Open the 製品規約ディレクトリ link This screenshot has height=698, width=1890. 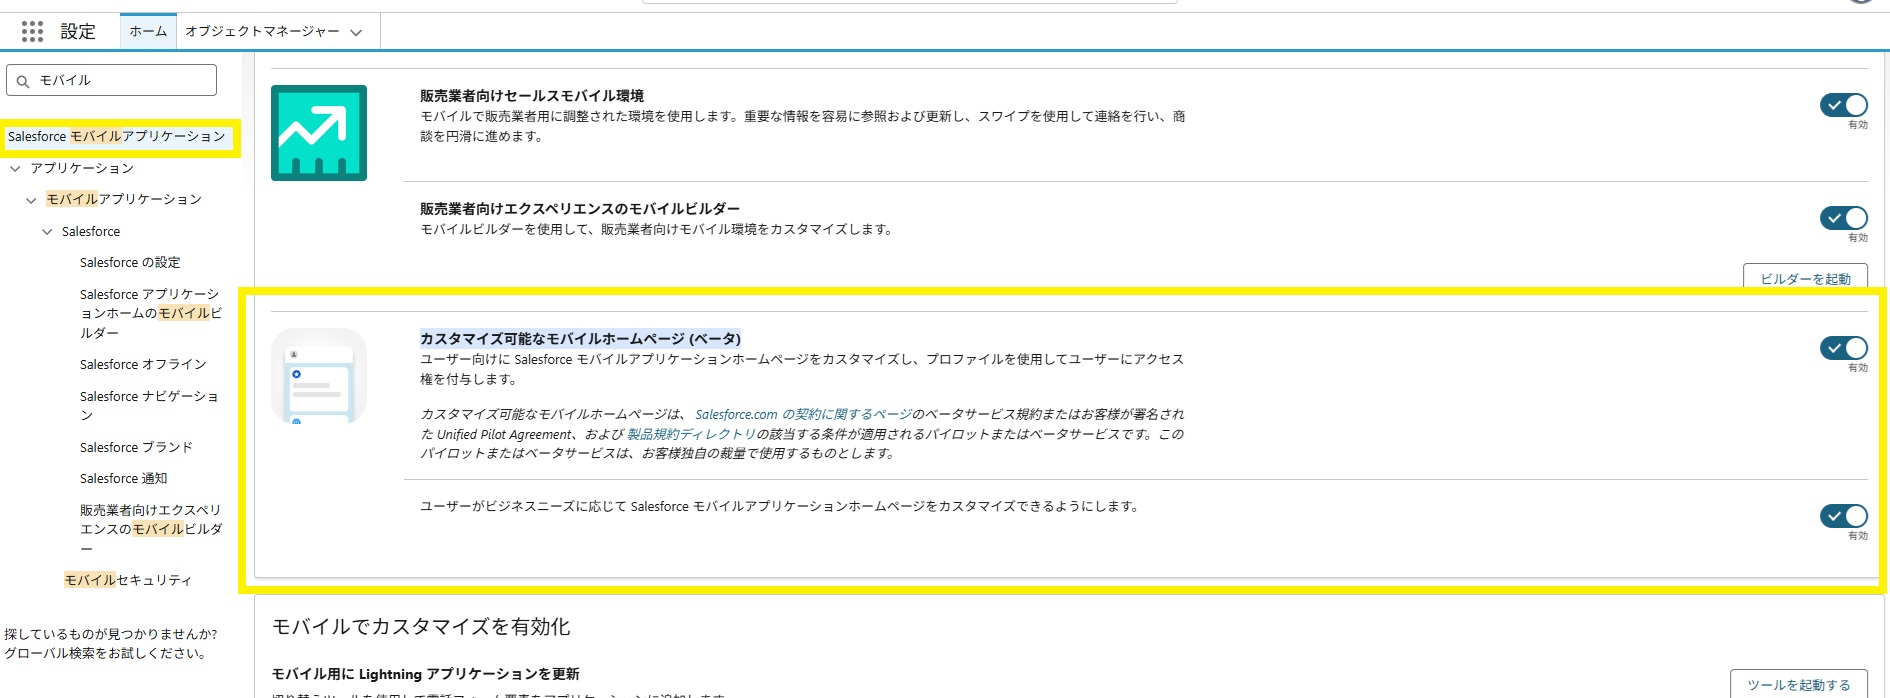(x=691, y=434)
